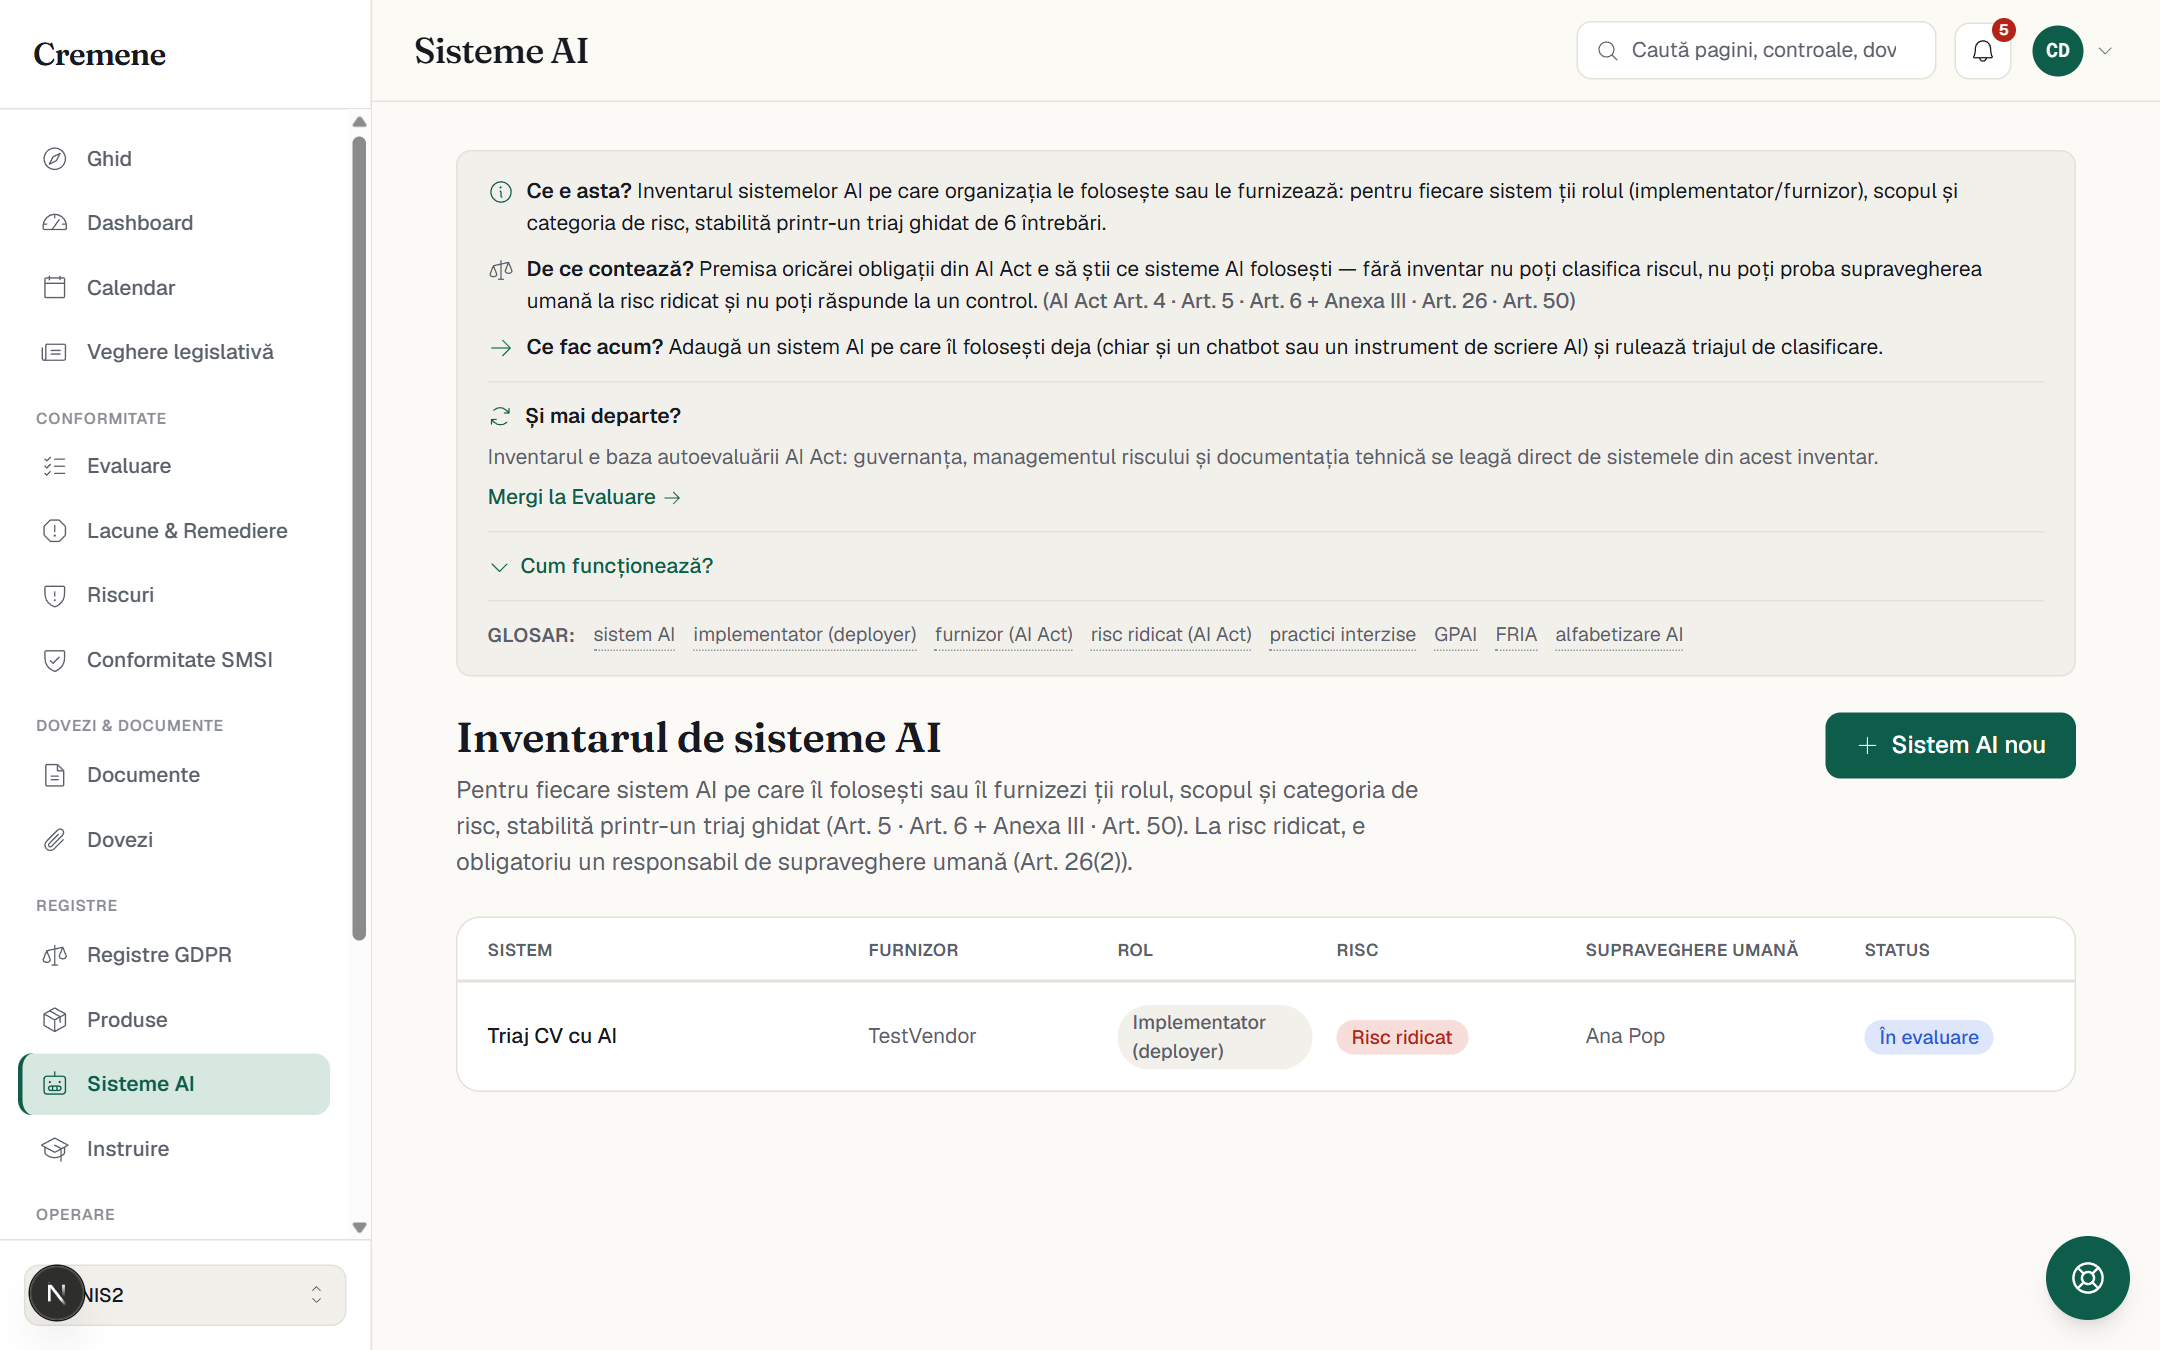Click the Produse box icon
This screenshot has height=1350, width=2160.
pyautogui.click(x=55, y=1020)
